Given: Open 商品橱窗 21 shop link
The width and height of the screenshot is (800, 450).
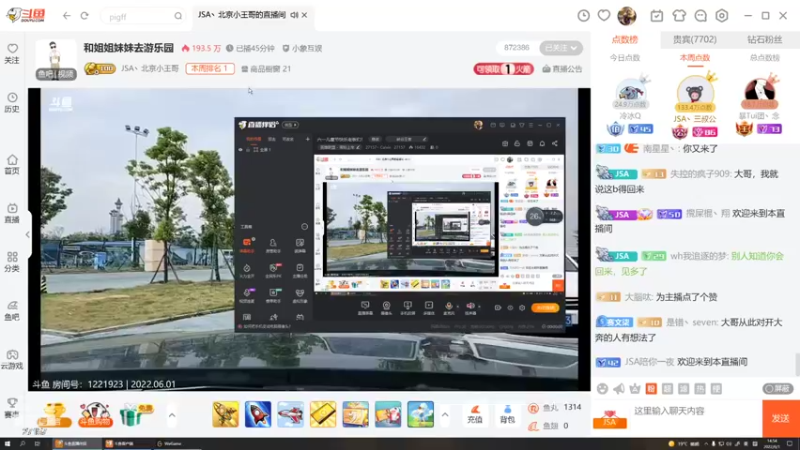Looking at the screenshot, I should click(266, 69).
